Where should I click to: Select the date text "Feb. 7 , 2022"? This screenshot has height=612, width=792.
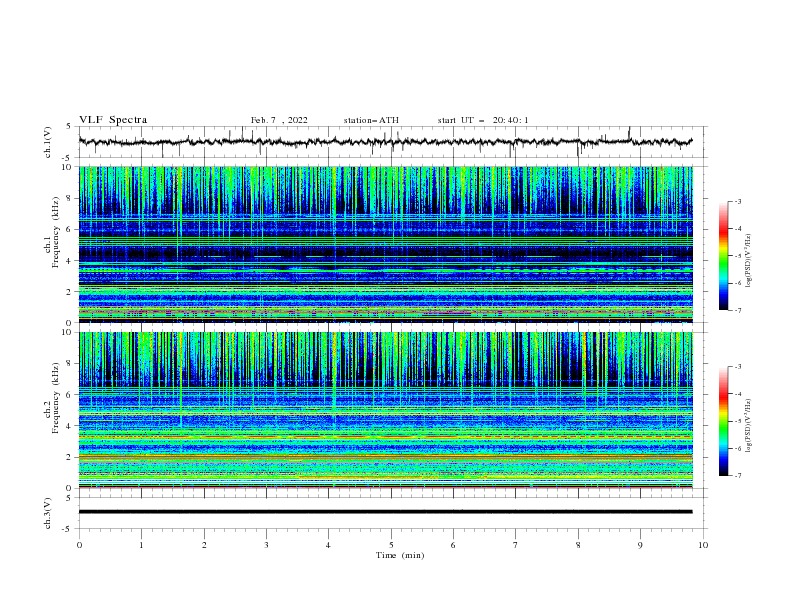pos(279,120)
